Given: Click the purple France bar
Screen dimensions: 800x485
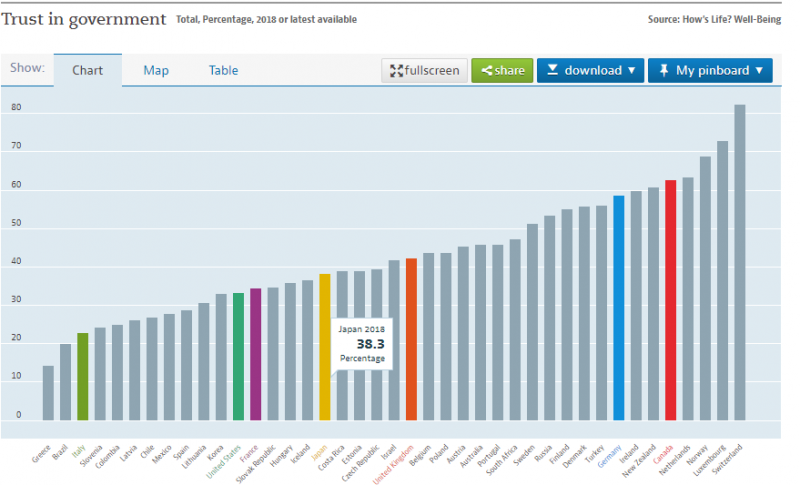Looking at the screenshot, I should tap(255, 355).
